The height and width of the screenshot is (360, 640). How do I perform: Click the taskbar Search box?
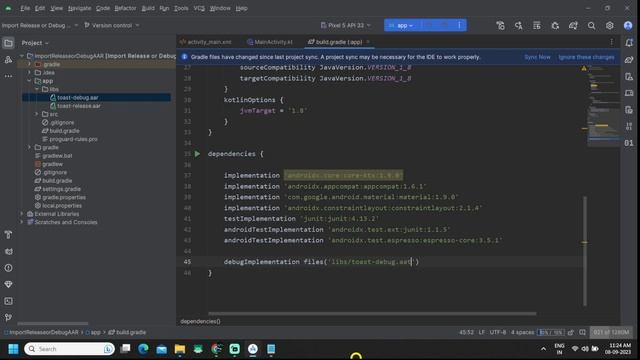pyautogui.click(x=69, y=349)
